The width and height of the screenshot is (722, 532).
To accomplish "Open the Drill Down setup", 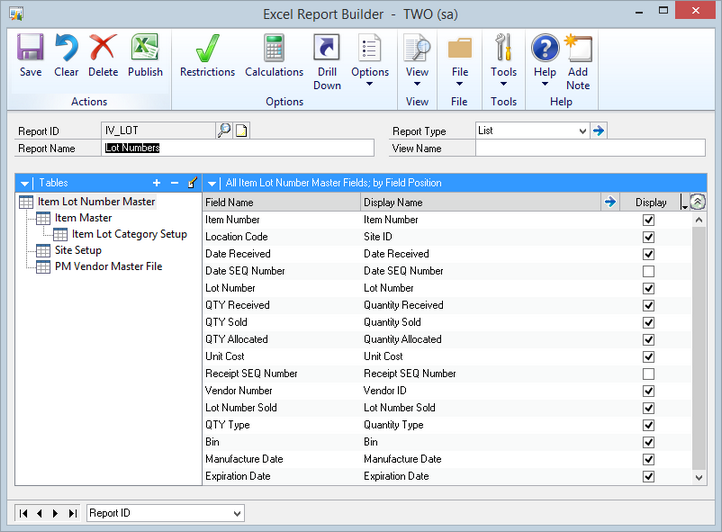I will point(327,47).
